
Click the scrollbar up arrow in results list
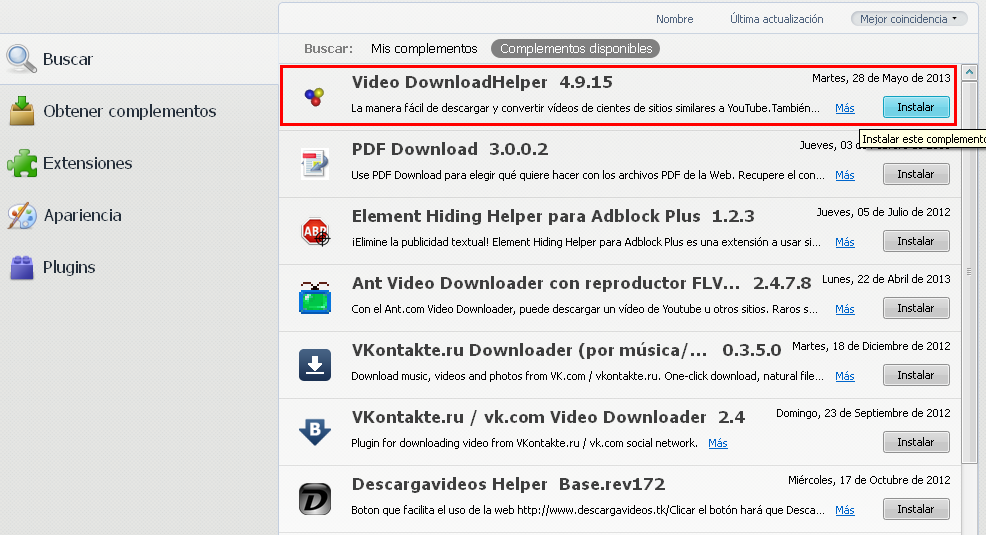tap(969, 72)
